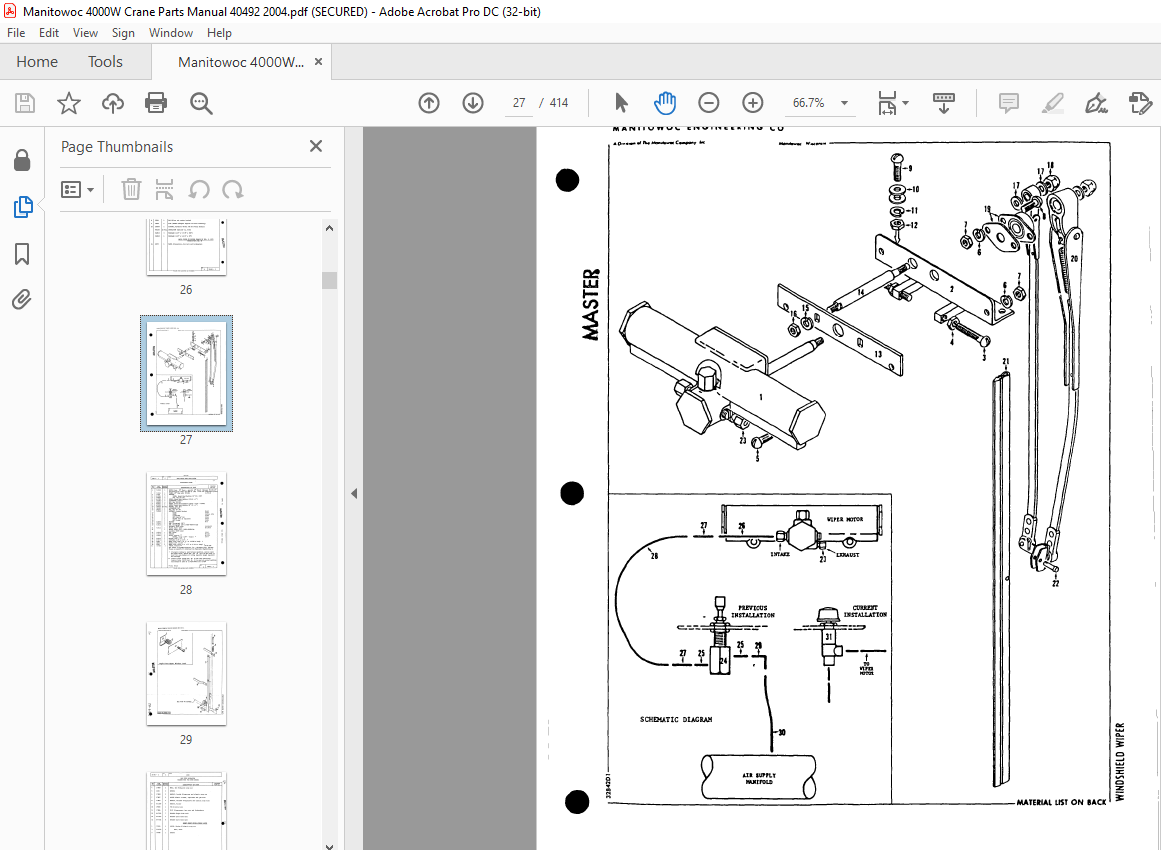The image size is (1161, 850).
Task: Open the File menu
Action: point(16,33)
